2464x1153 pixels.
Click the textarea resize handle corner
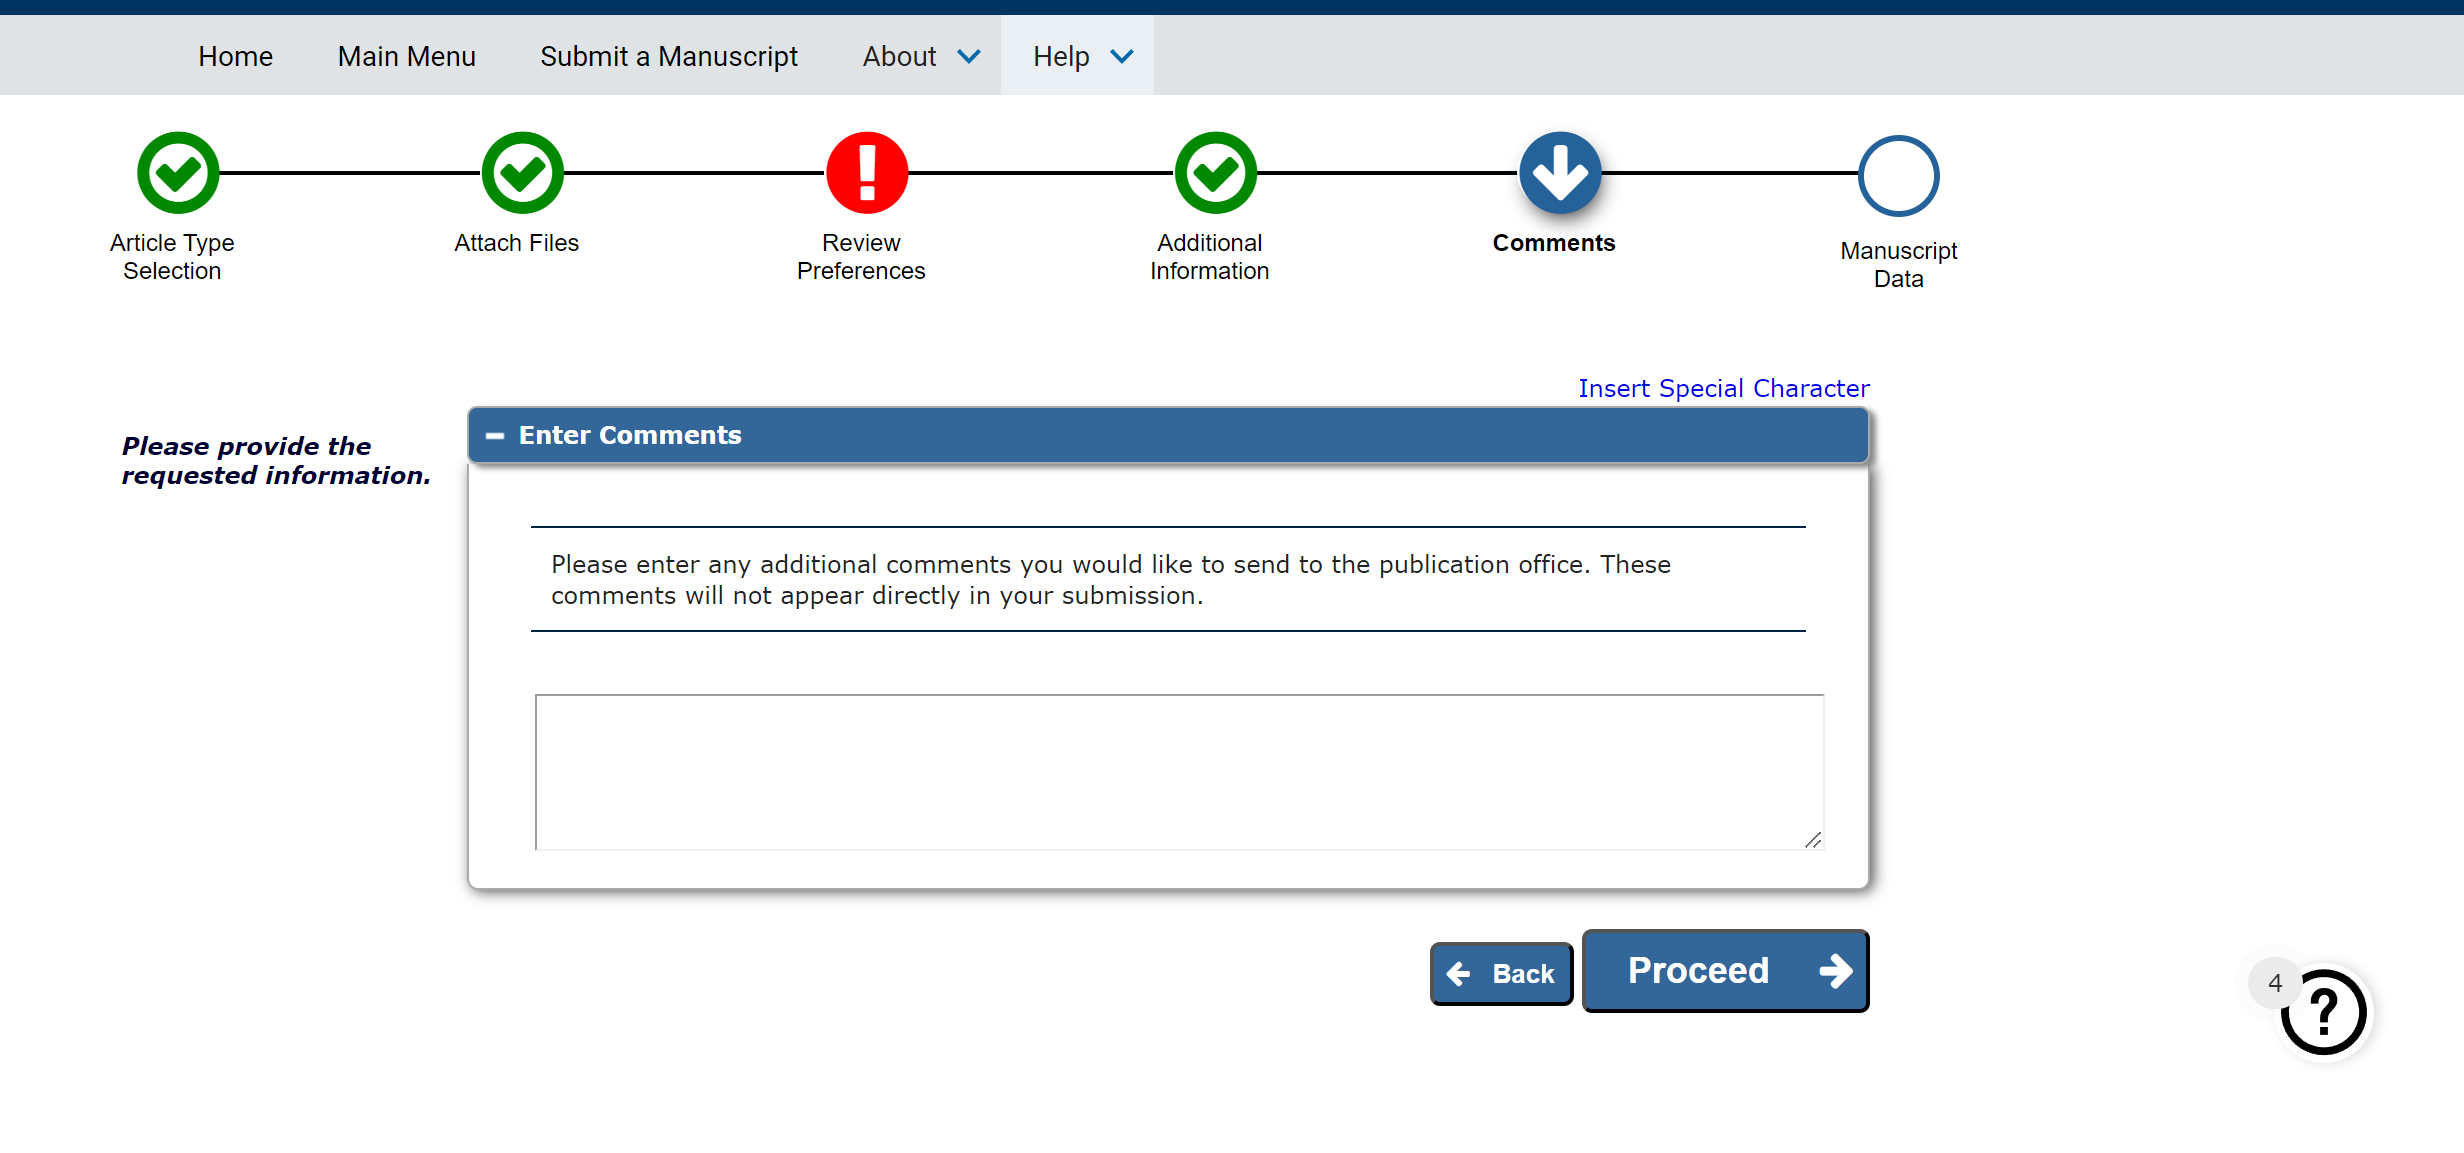tap(1813, 840)
